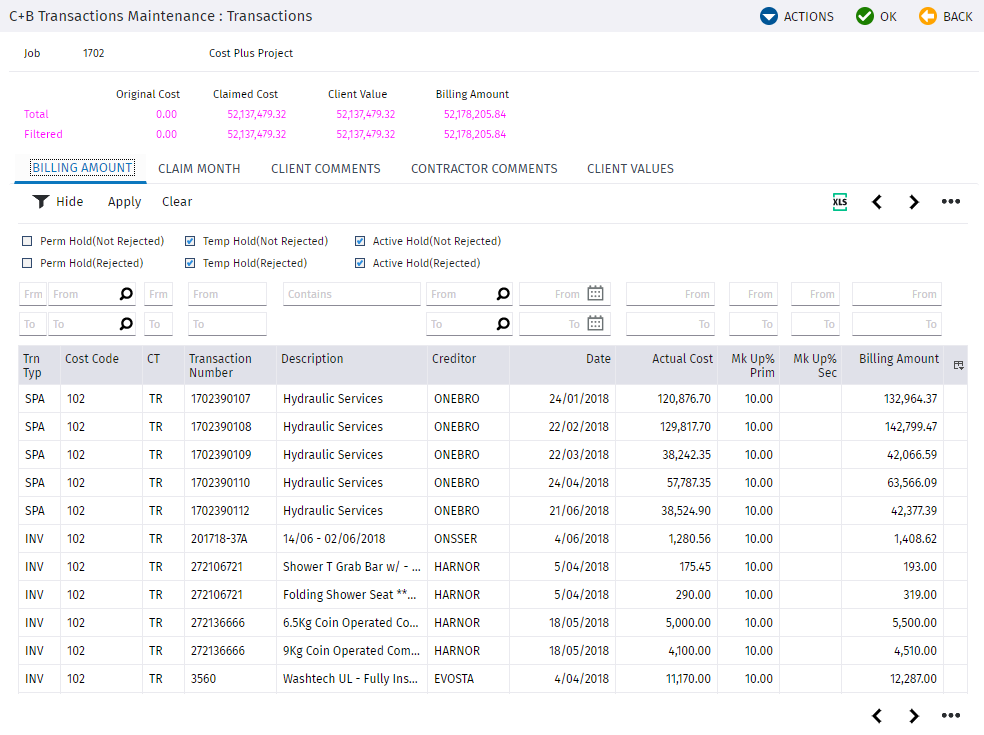Switch to the CLAIM MONTH tab
This screenshot has width=984, height=735.
point(199,169)
